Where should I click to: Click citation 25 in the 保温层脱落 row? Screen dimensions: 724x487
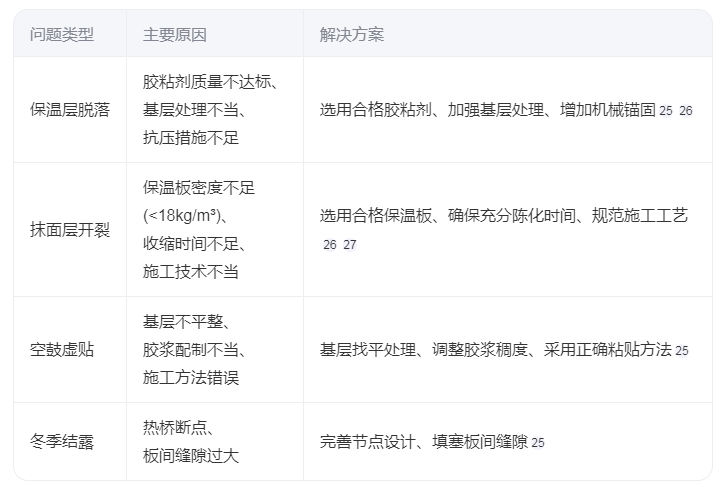666,111
